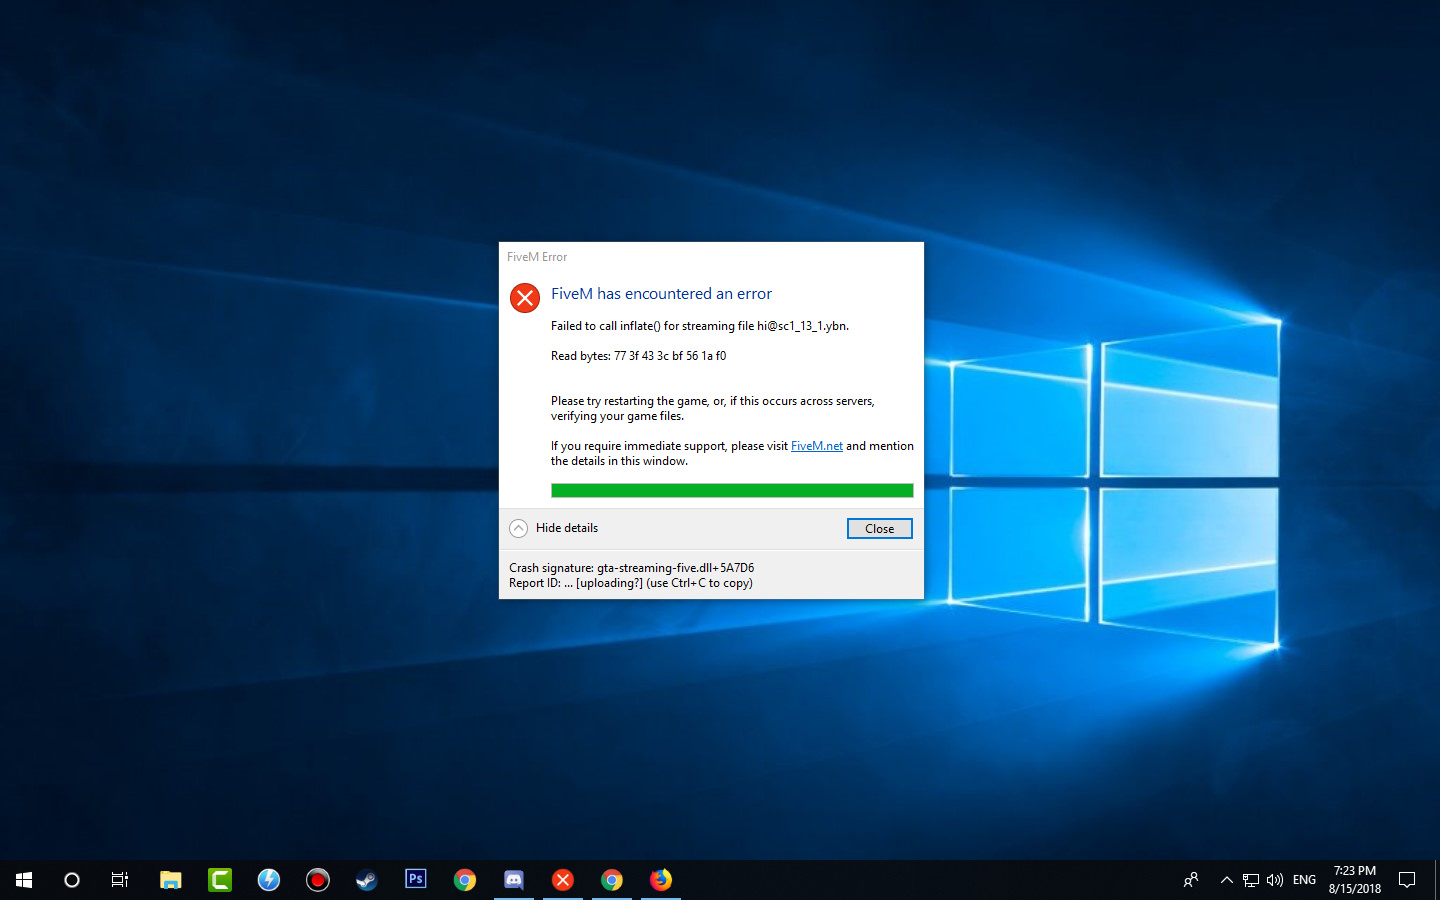The image size is (1440, 900).
Task: Open Discord from the taskbar
Action: click(x=513, y=880)
